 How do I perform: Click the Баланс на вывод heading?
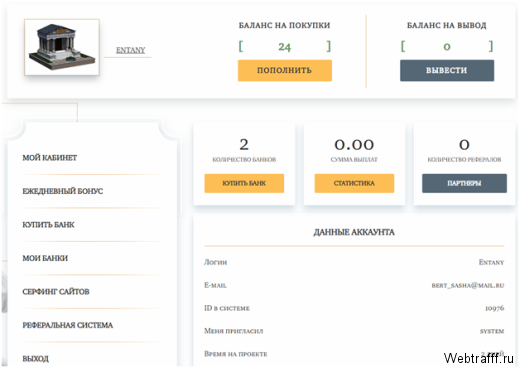[x=447, y=25]
